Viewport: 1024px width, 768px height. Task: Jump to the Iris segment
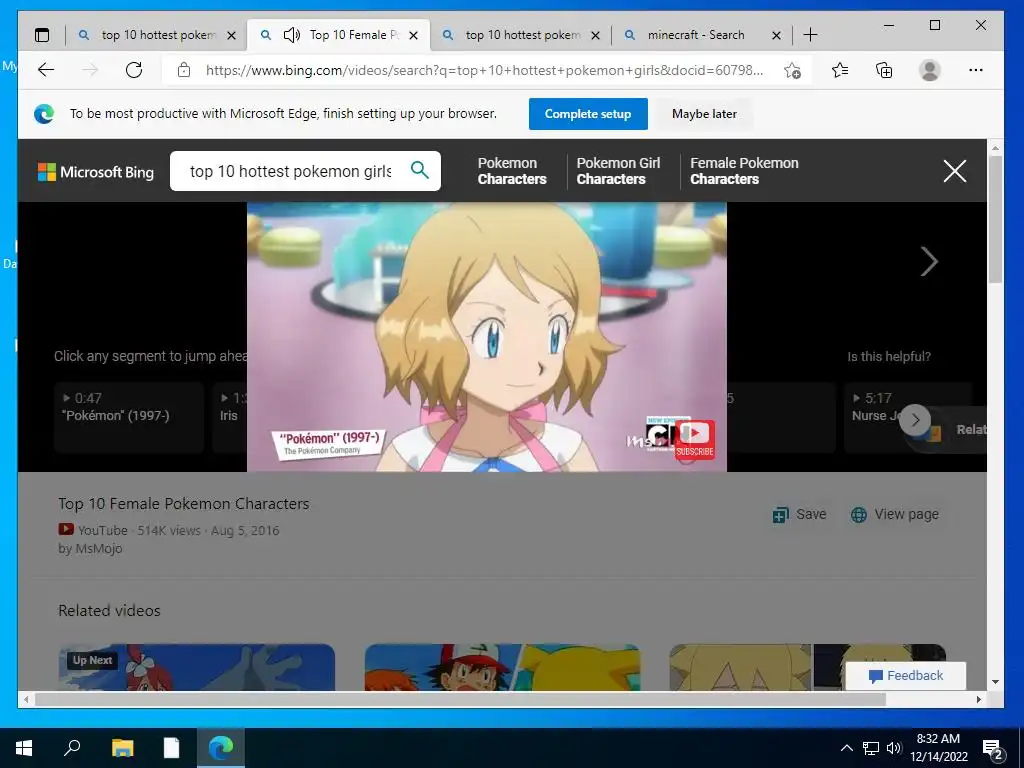(x=230, y=417)
